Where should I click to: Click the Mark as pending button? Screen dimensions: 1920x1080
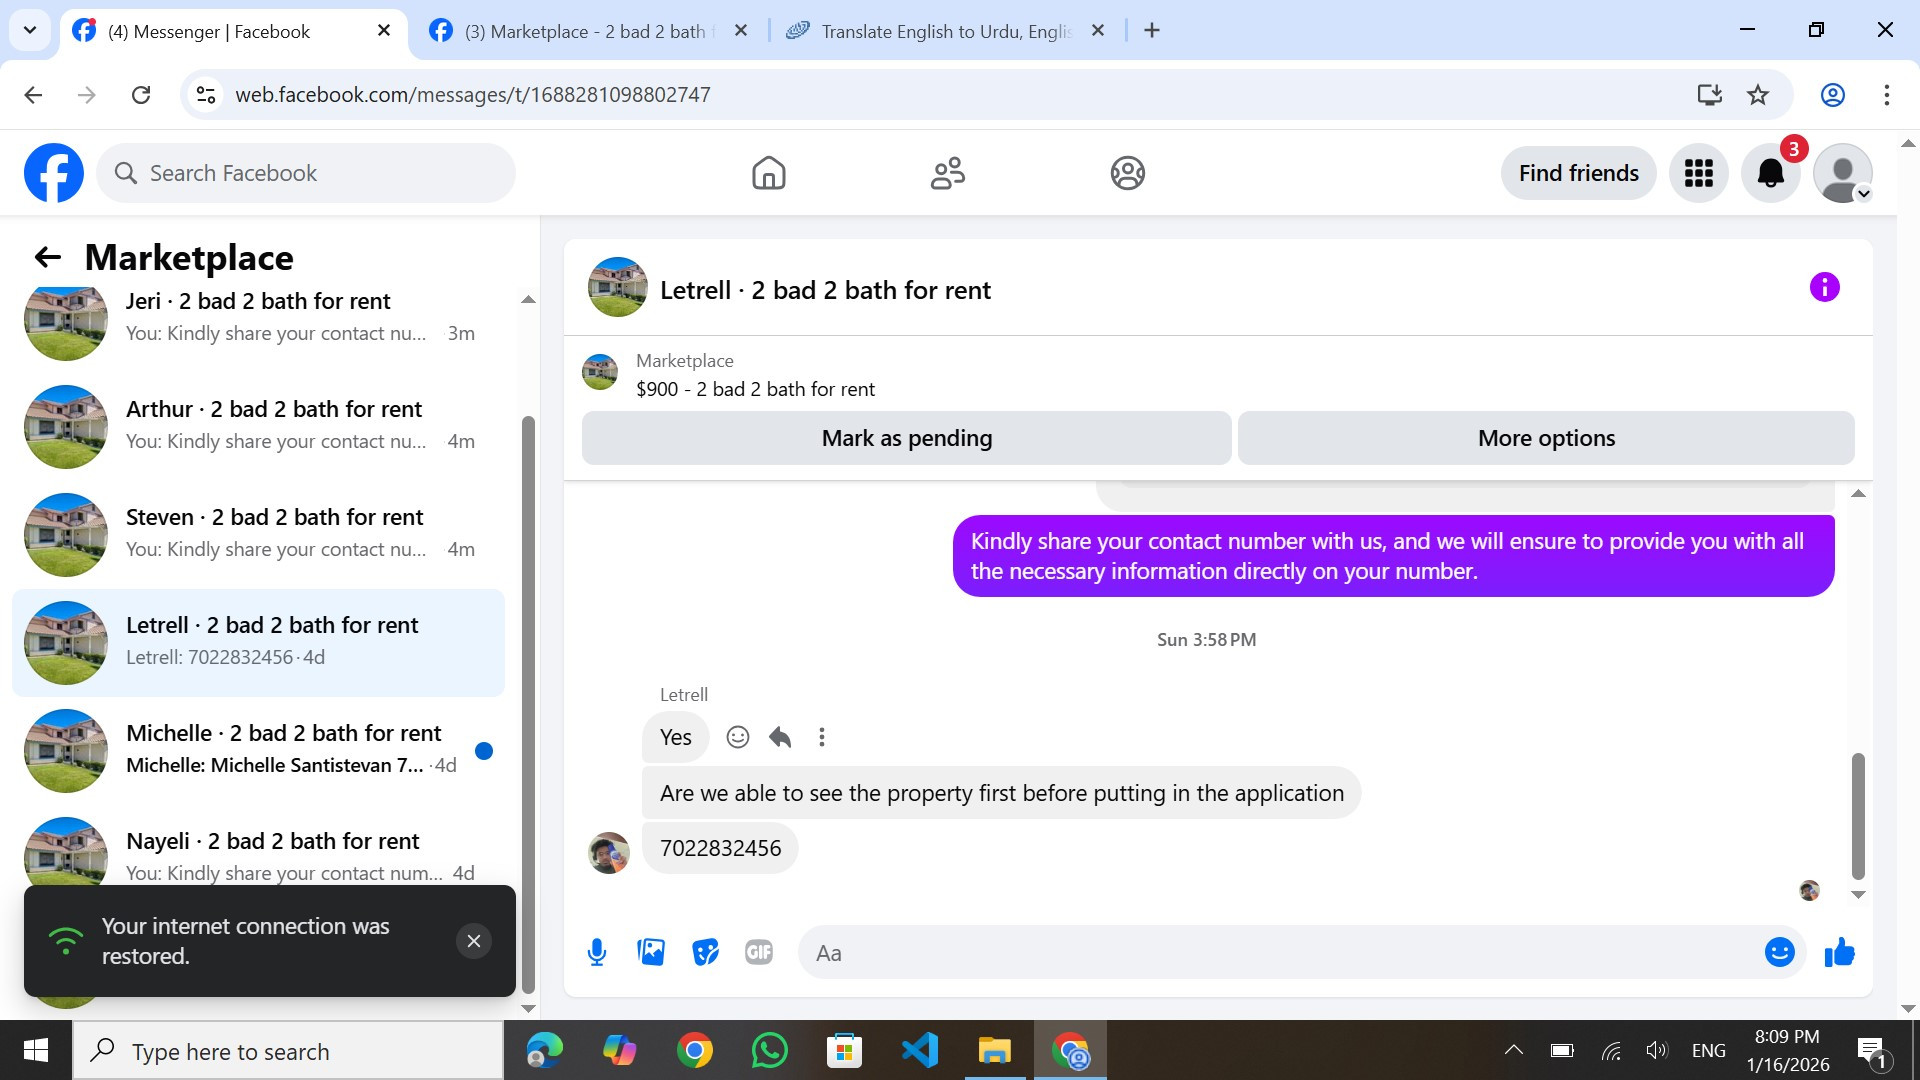coord(906,438)
